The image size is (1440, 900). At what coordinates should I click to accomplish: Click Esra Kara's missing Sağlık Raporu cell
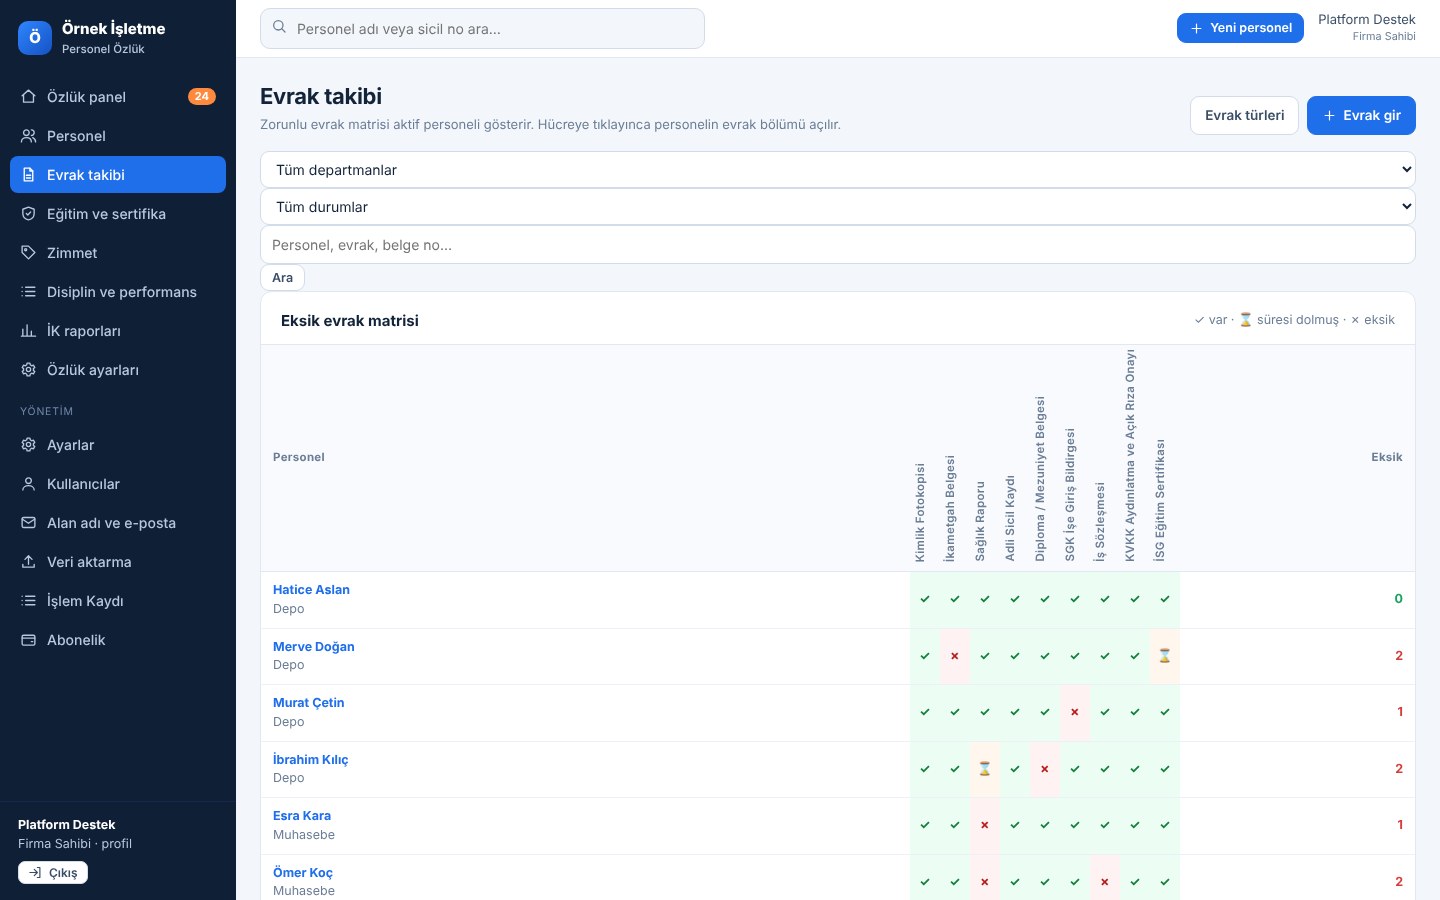pos(985,826)
